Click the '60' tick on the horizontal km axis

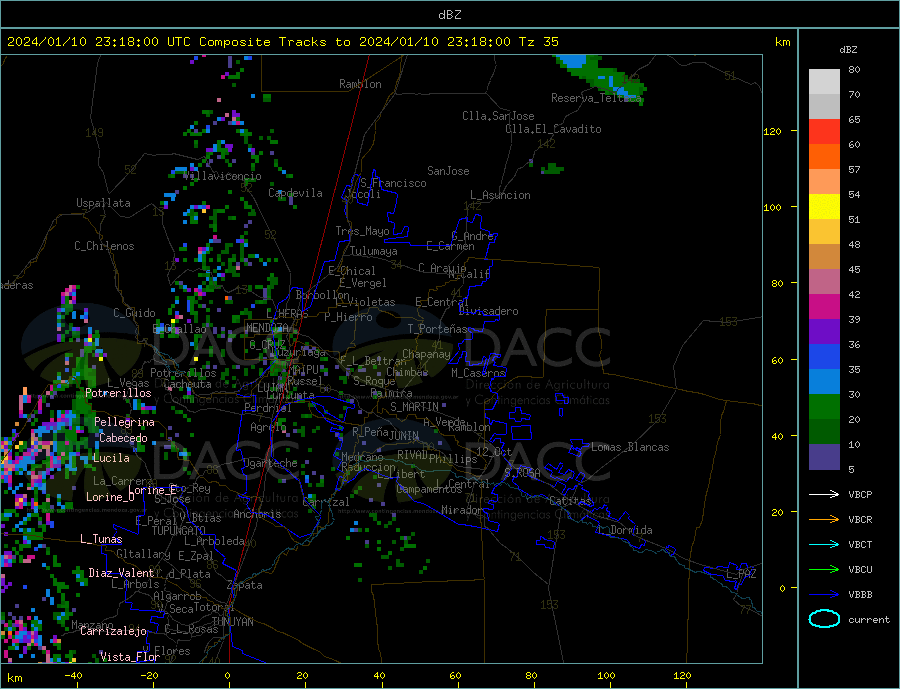(x=455, y=676)
